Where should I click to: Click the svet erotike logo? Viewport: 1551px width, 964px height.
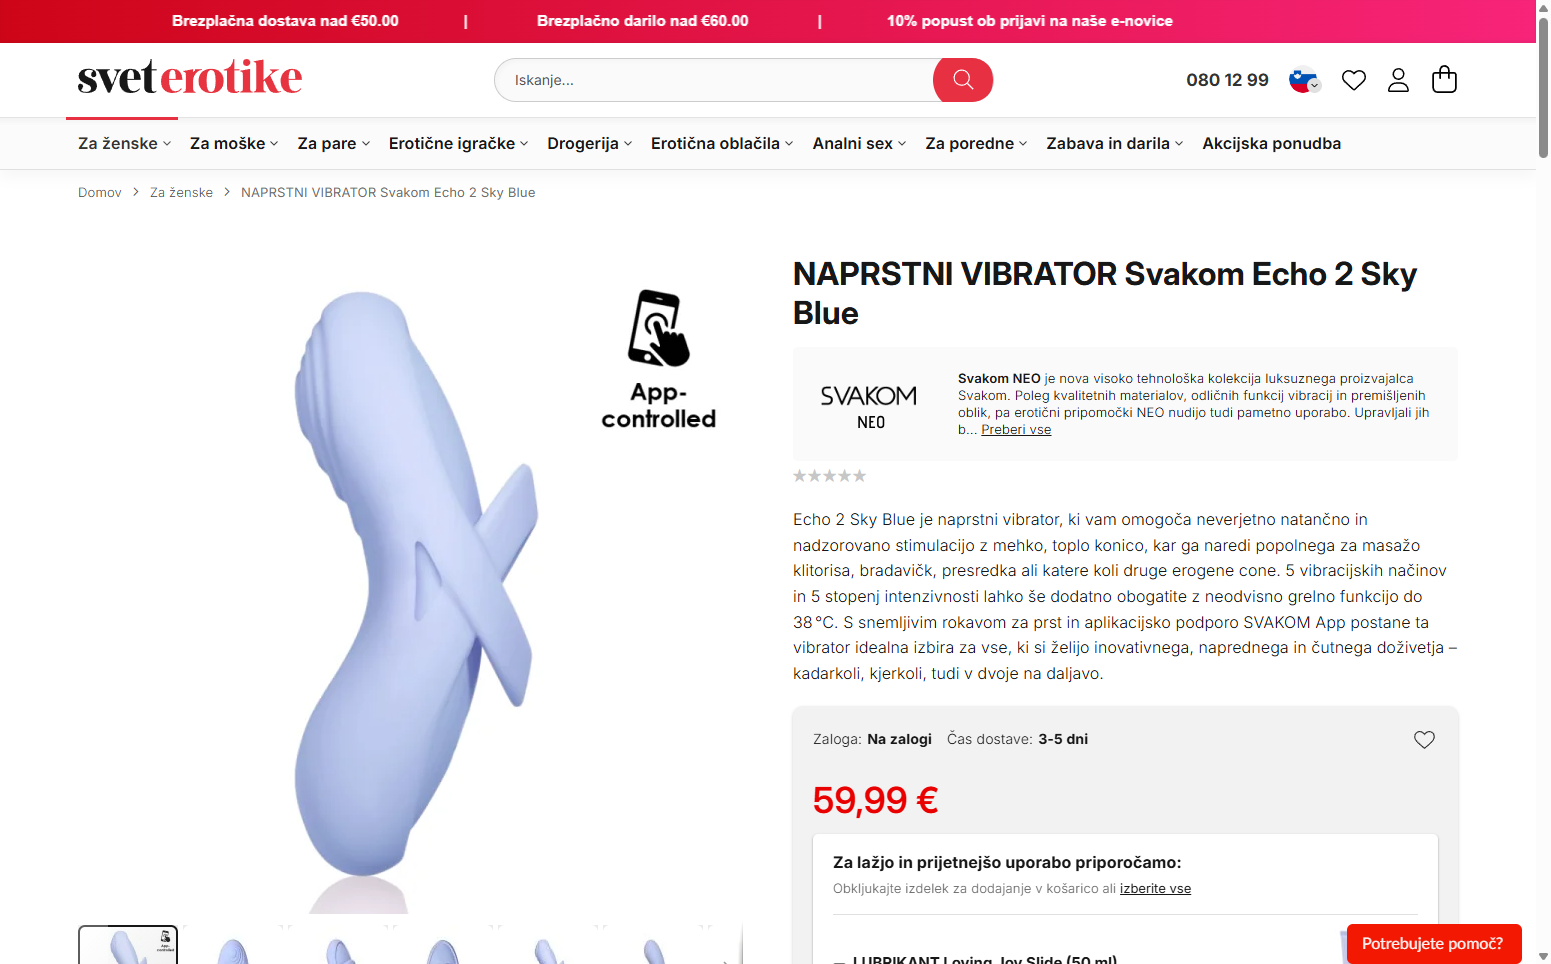pyautogui.click(x=190, y=77)
